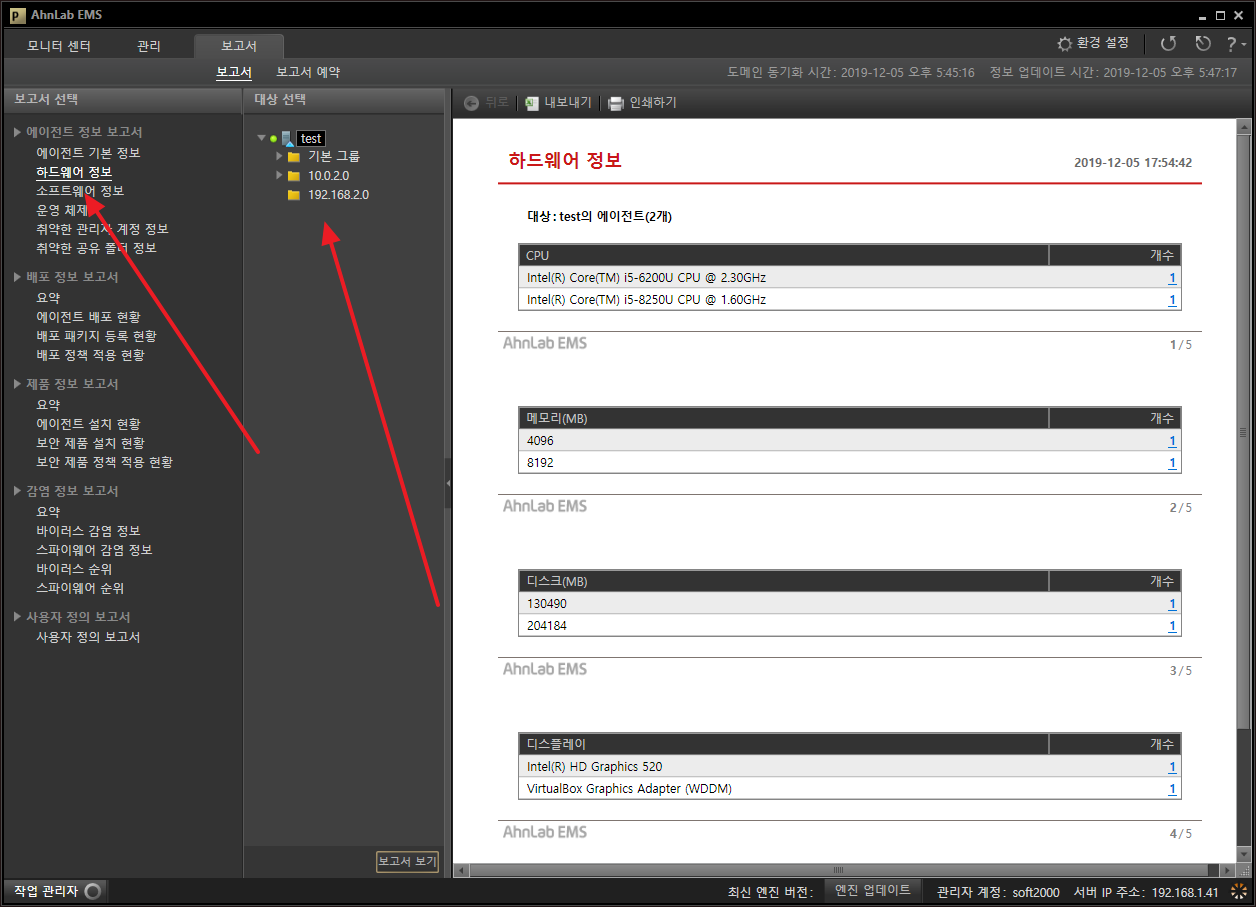
Task: Select the 보고서 main tab
Action: pyautogui.click(x=239, y=46)
